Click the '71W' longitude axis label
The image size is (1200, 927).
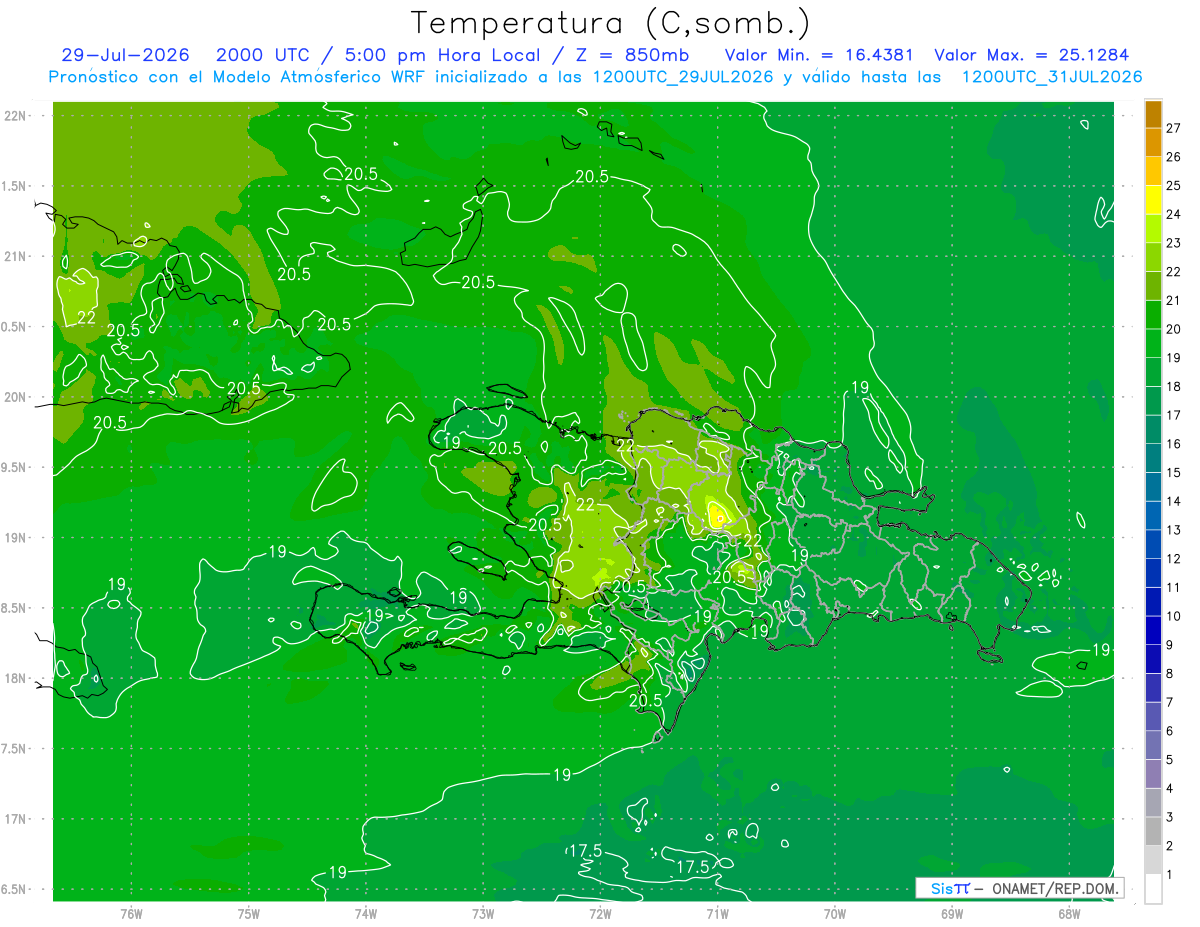tap(717, 913)
